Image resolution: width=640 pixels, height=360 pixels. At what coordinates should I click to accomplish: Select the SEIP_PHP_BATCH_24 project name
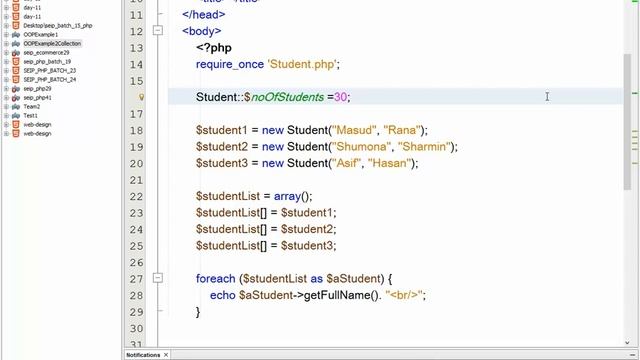[x=49, y=80]
